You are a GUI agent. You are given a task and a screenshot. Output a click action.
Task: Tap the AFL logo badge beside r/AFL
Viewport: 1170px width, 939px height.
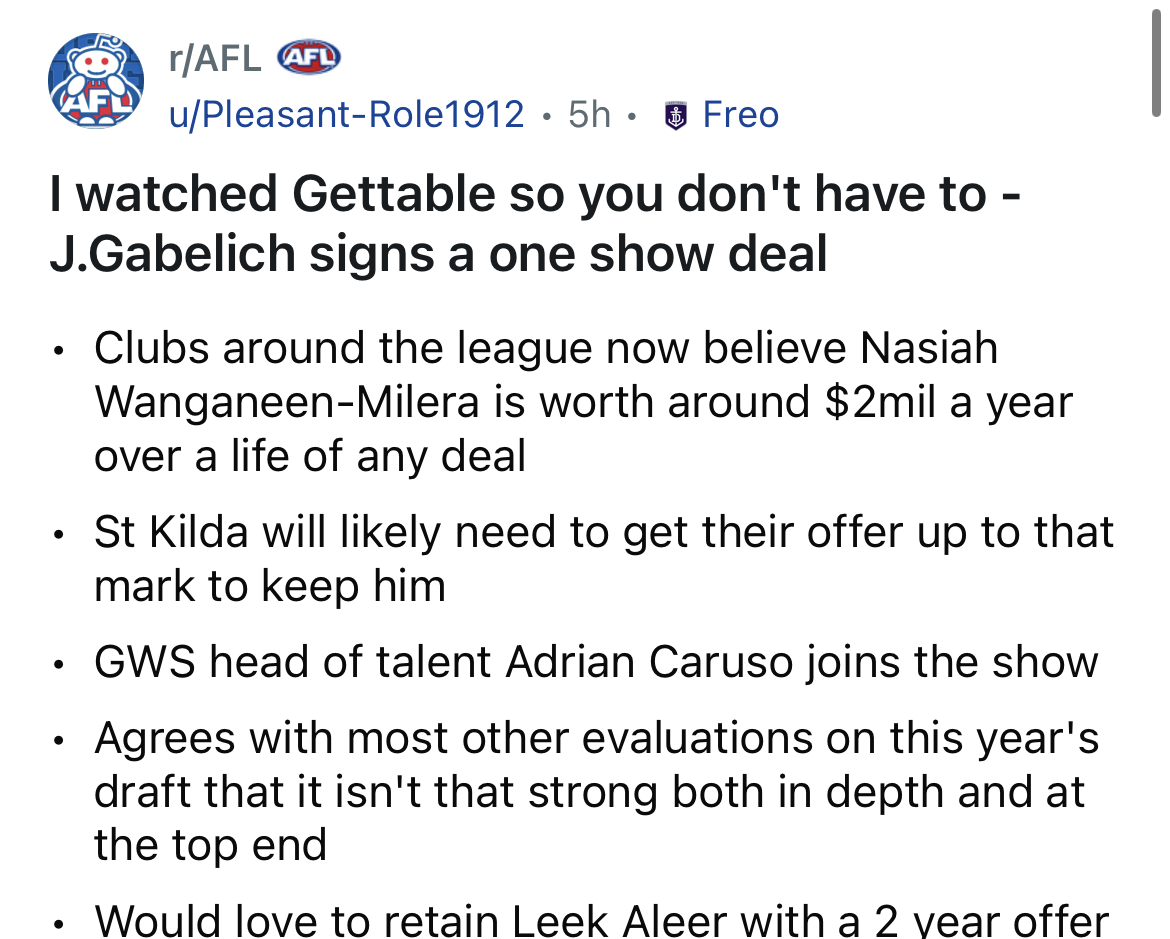[309, 57]
